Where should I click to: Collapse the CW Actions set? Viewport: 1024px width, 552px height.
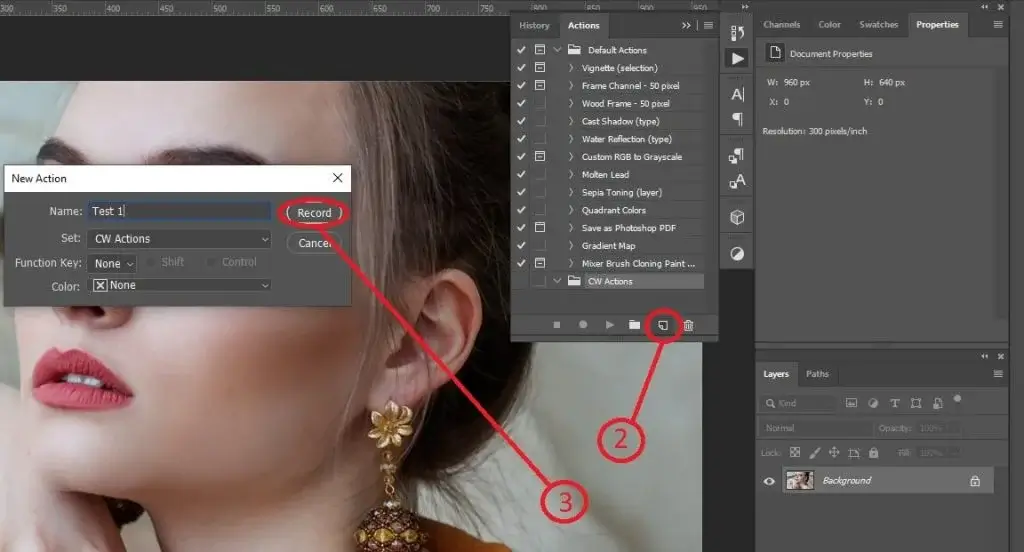click(557, 281)
